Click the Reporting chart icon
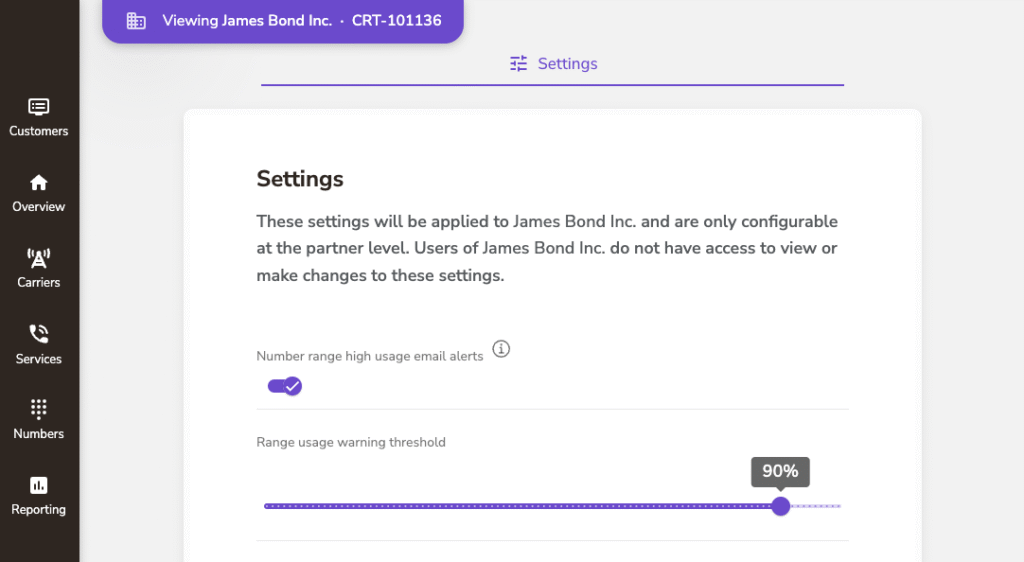This screenshot has width=1024, height=562. (39, 485)
